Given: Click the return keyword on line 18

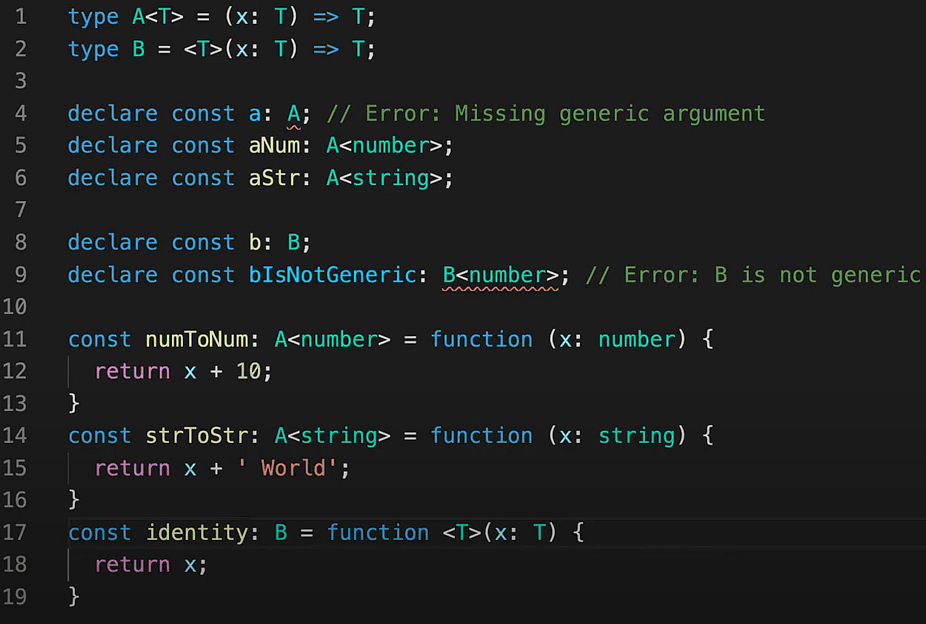Looking at the screenshot, I should click(x=132, y=565).
